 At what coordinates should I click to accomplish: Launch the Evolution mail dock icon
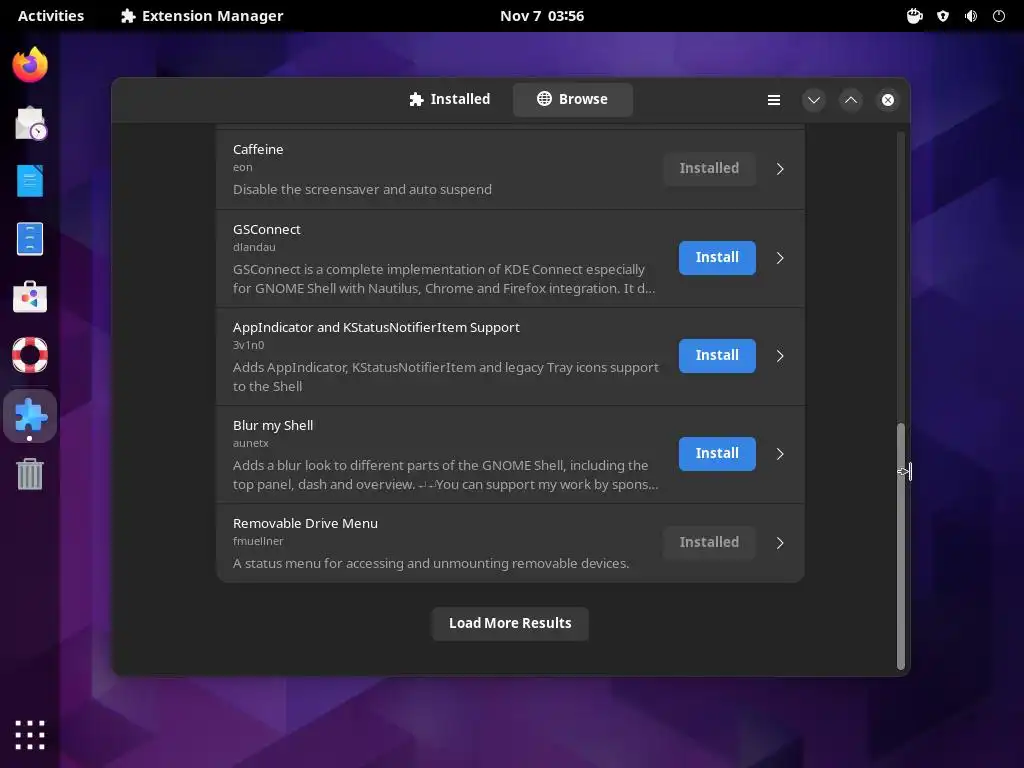30,123
